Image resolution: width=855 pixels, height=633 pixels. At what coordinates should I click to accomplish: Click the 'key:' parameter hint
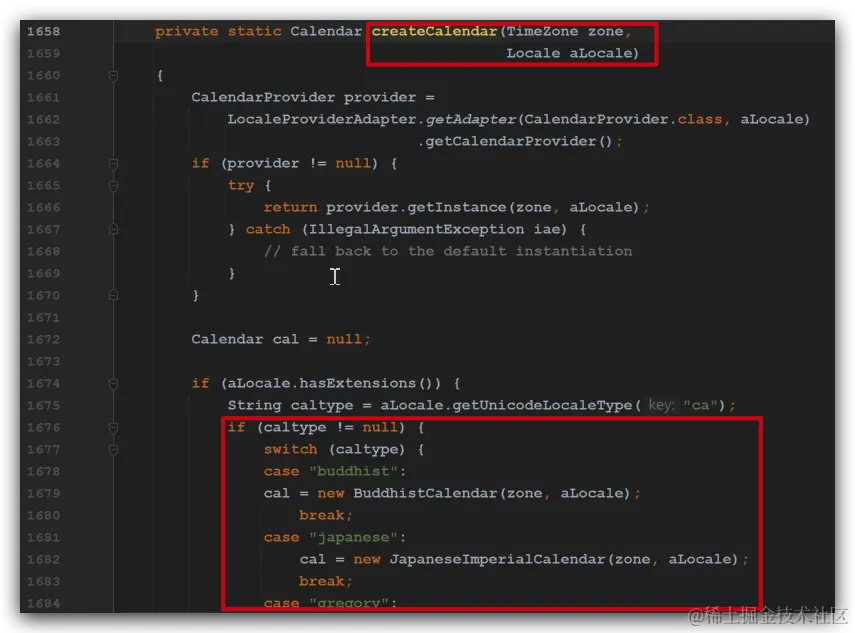pos(661,406)
